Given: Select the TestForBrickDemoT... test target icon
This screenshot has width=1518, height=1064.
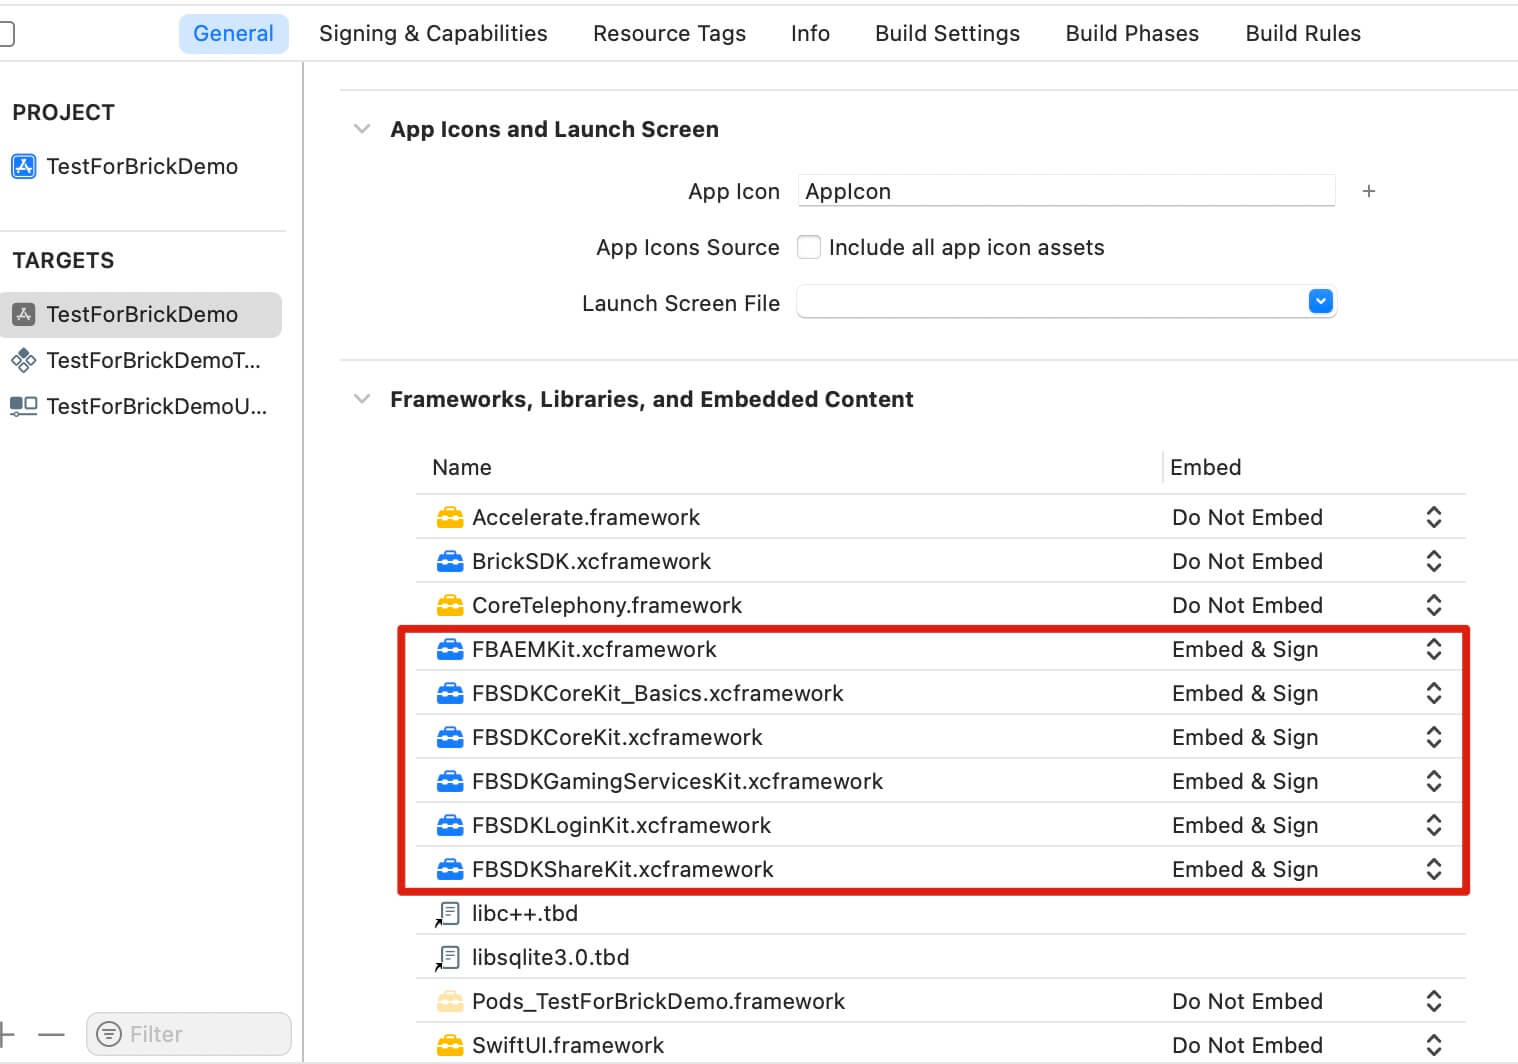Looking at the screenshot, I should [x=24, y=360].
